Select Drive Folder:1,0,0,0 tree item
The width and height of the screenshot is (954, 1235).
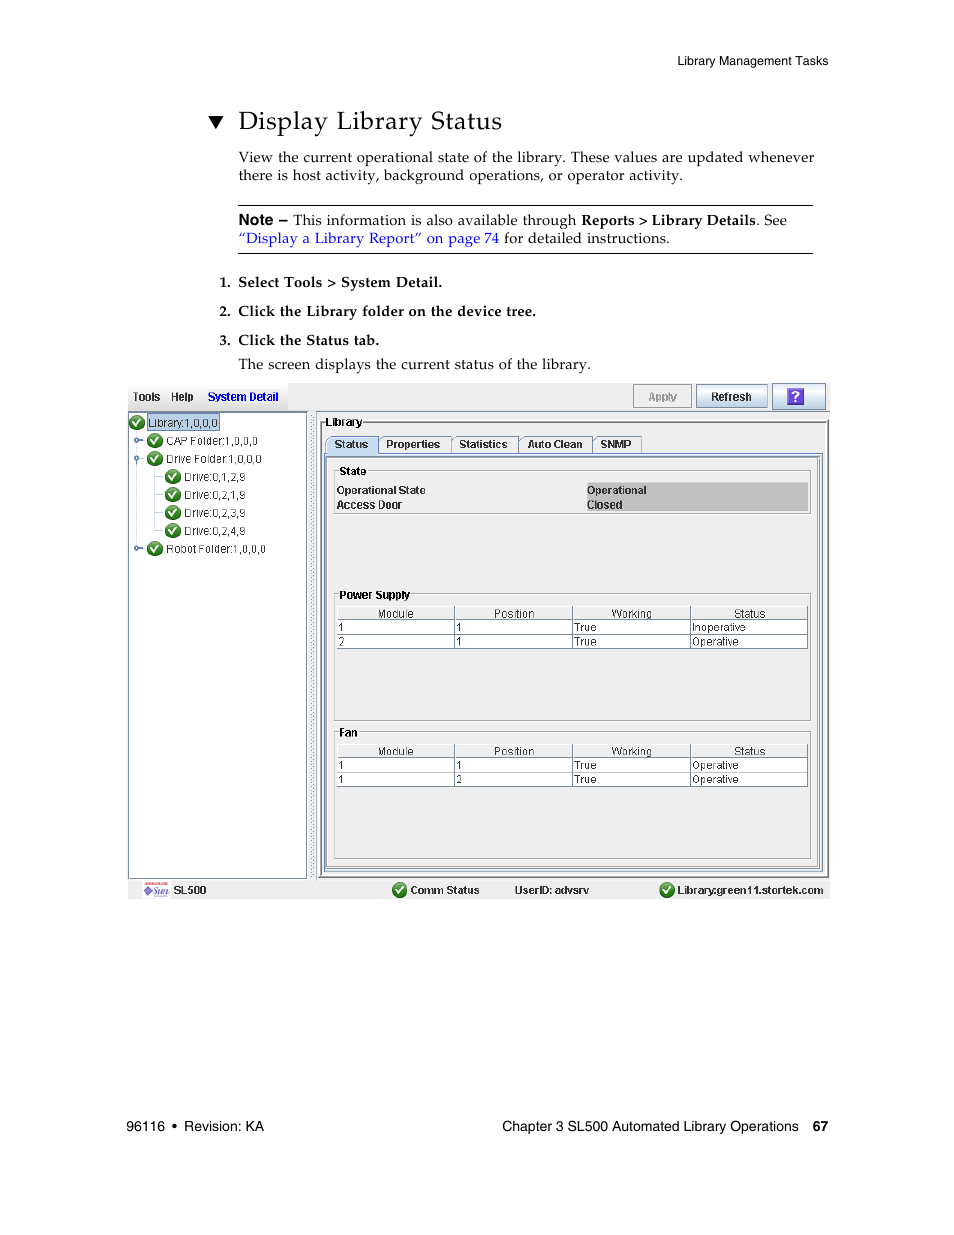point(214,459)
